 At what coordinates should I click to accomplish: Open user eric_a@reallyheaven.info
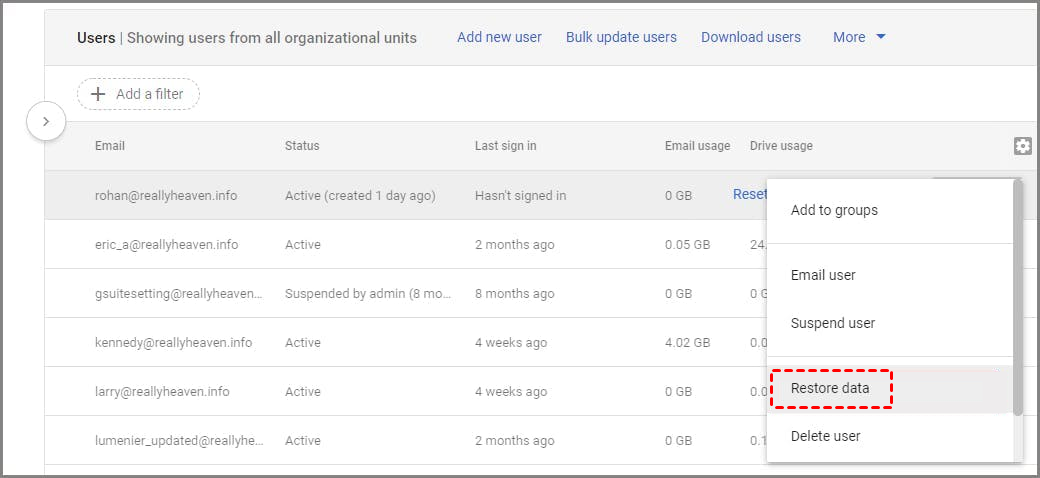pyautogui.click(x=166, y=245)
